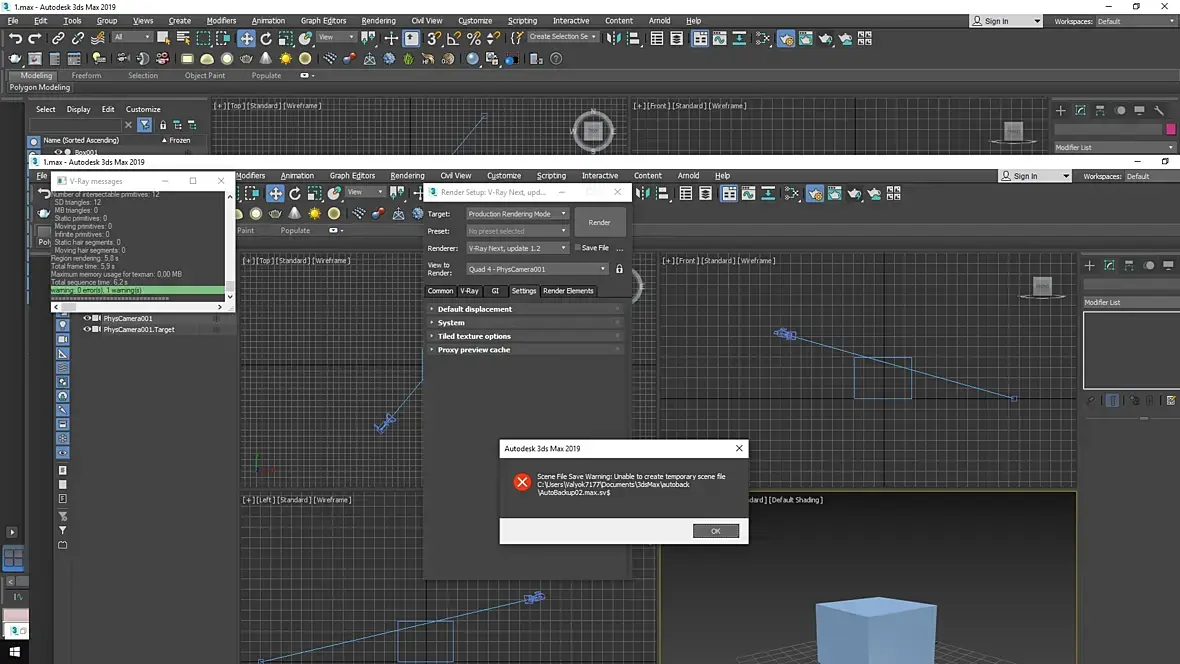Viewport: 1180px width, 664px height.
Task: Click the pink object color swatch
Action: [x=1171, y=129]
